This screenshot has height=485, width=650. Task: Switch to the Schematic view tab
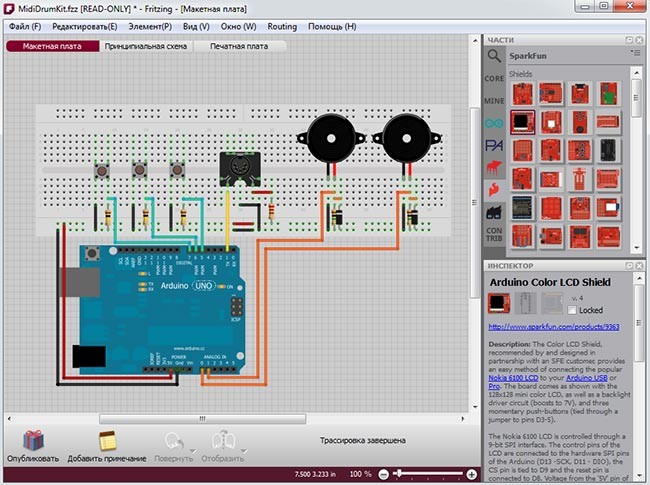click(x=146, y=46)
